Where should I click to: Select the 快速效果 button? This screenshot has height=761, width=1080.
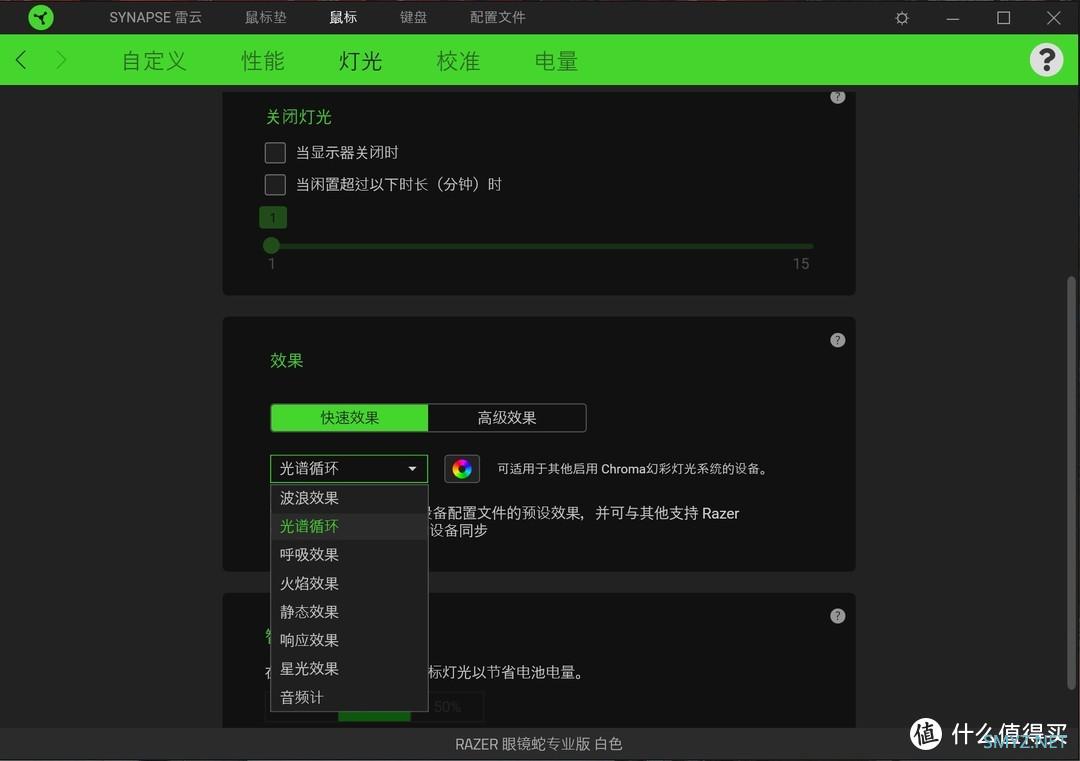coord(349,417)
